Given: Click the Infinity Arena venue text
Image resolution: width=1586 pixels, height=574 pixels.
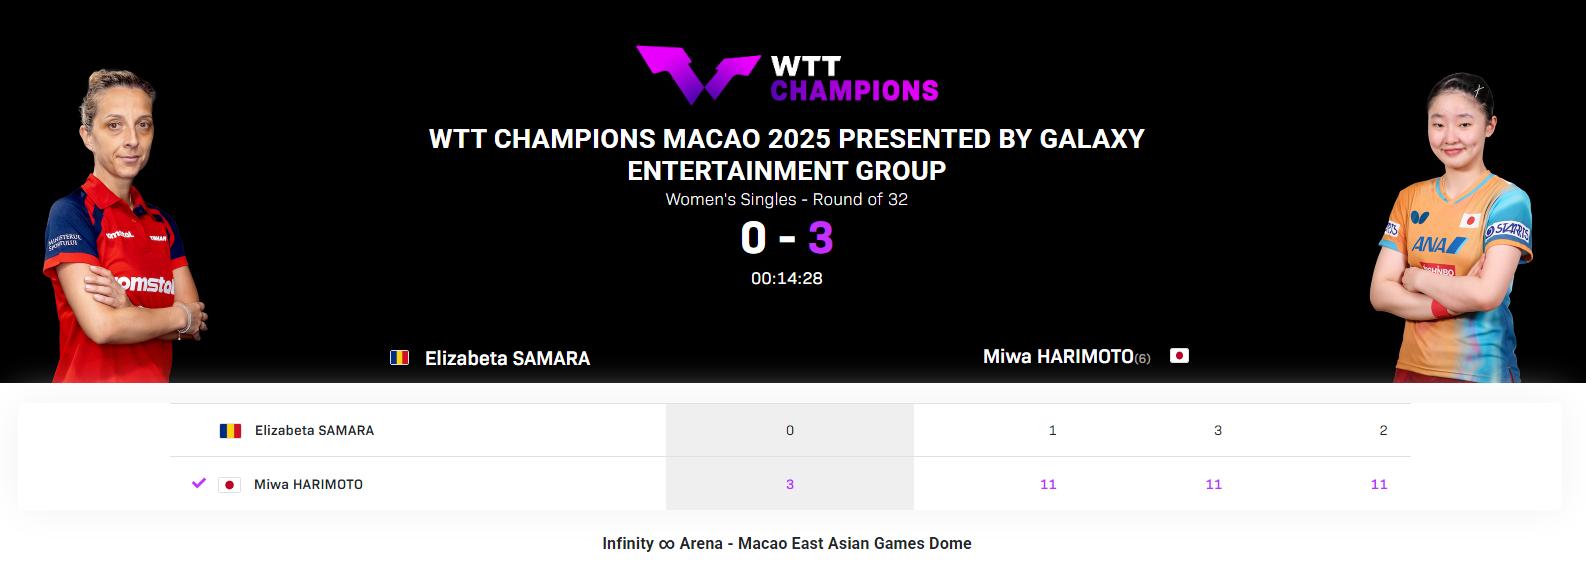Looking at the screenshot, I should tap(786, 544).
